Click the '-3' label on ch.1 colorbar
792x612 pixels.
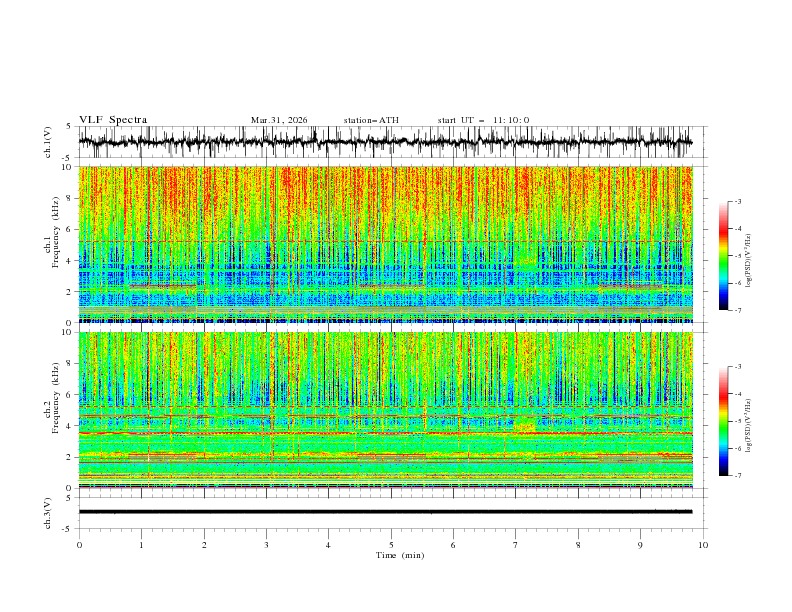[737, 201]
